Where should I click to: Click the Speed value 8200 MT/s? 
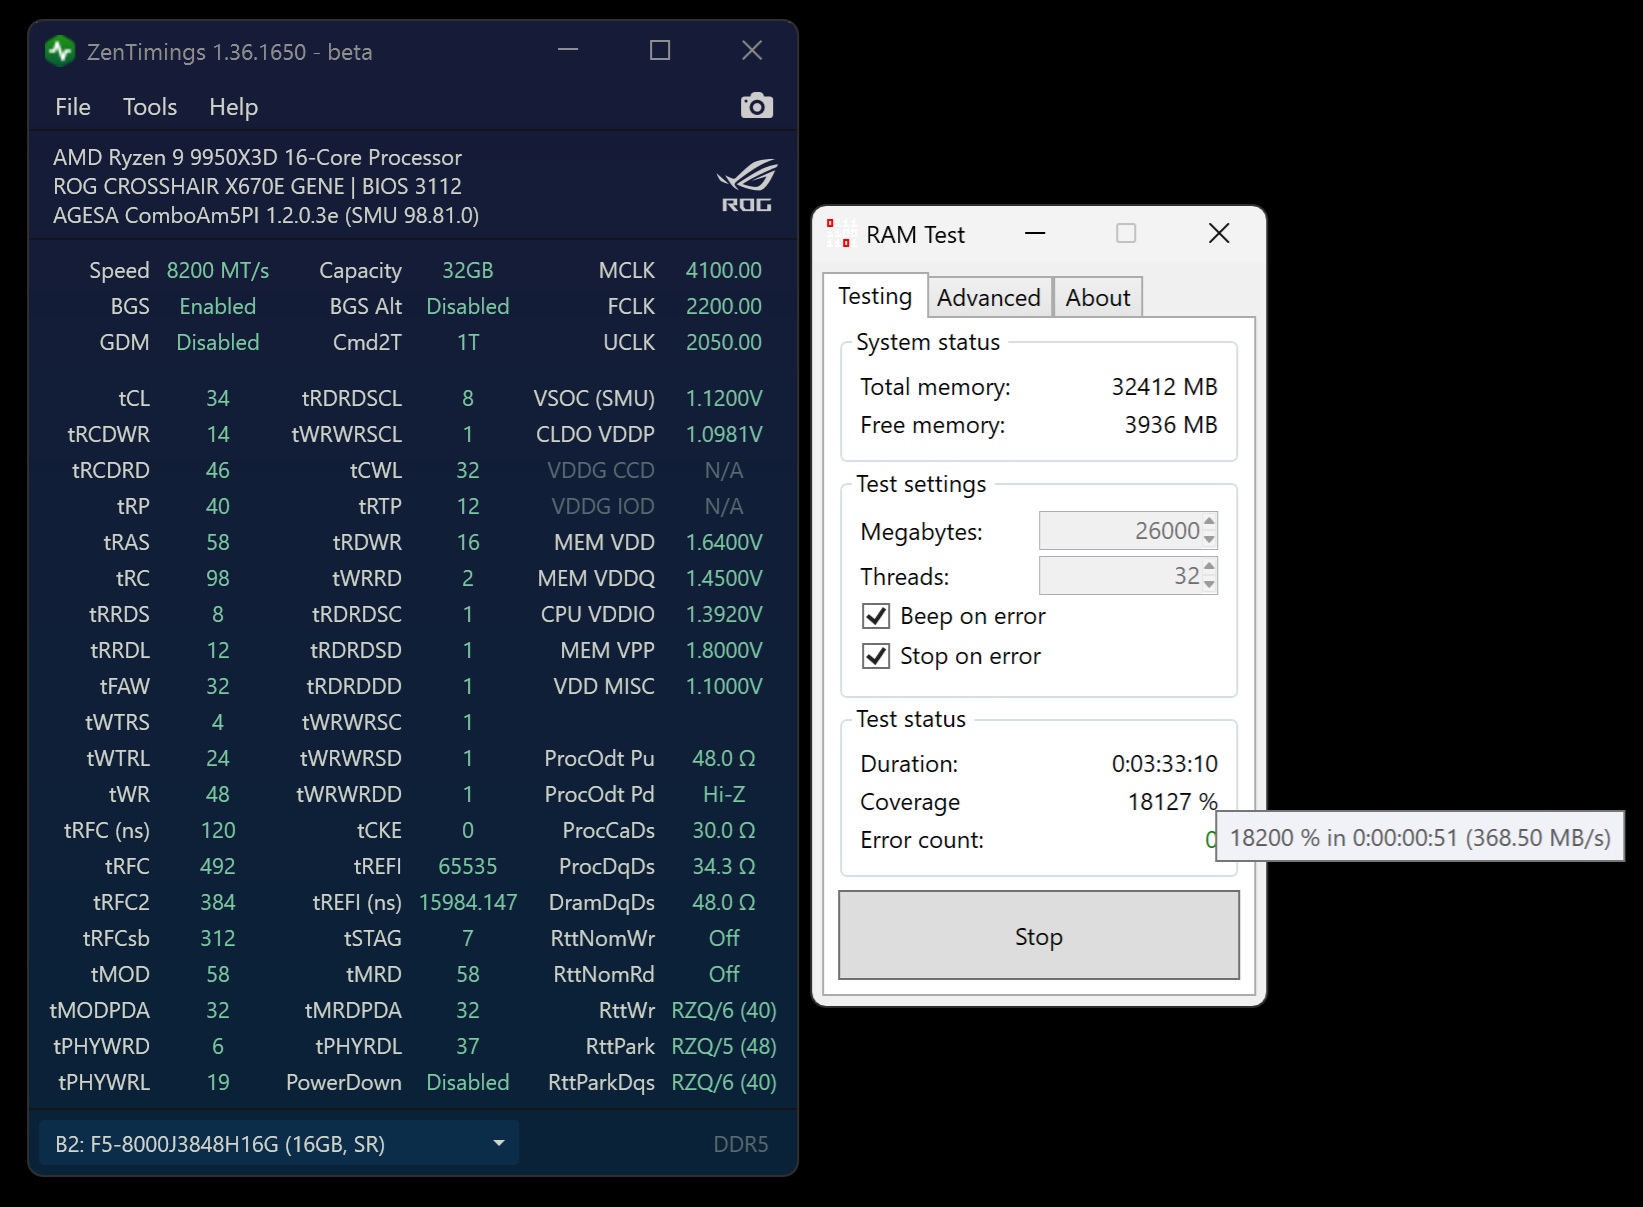pos(218,271)
